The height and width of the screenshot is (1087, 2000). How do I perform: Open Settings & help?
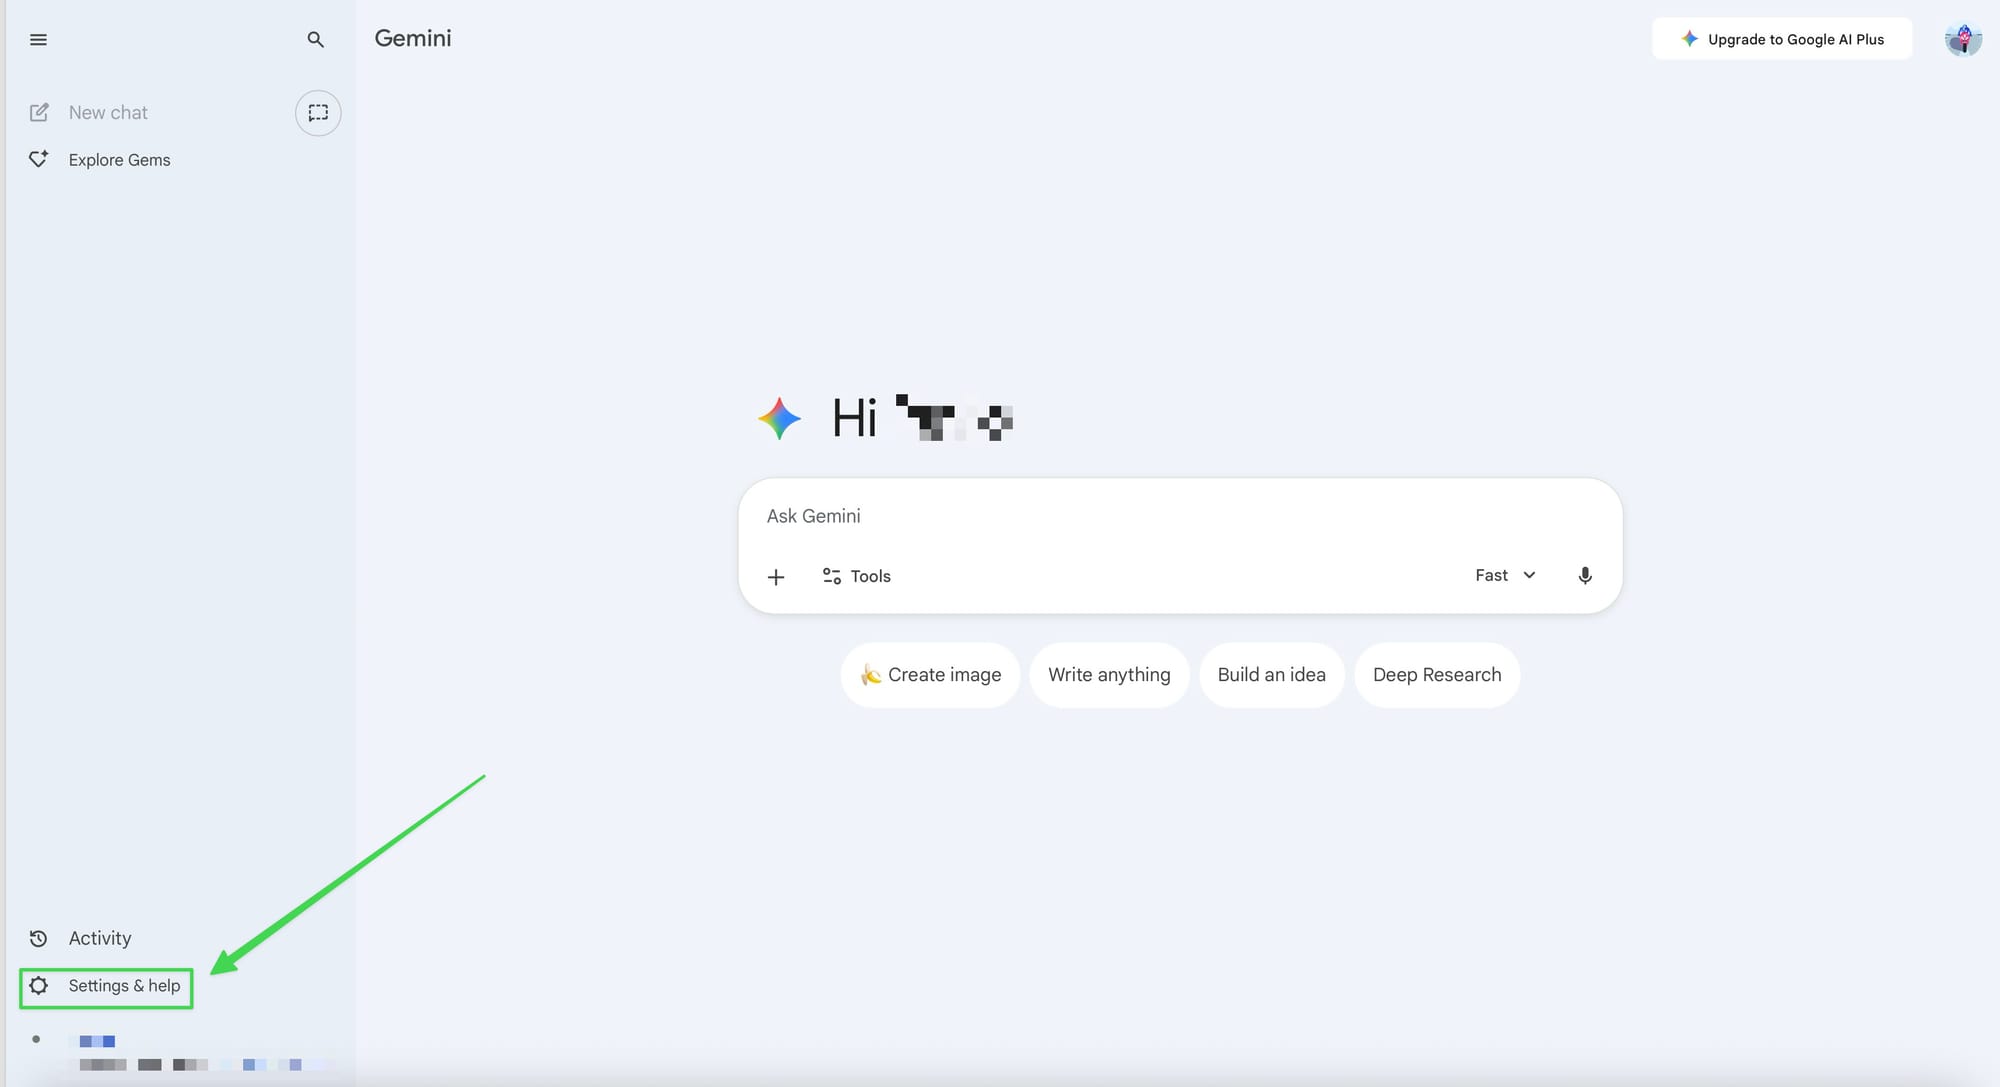pyautogui.click(x=105, y=985)
